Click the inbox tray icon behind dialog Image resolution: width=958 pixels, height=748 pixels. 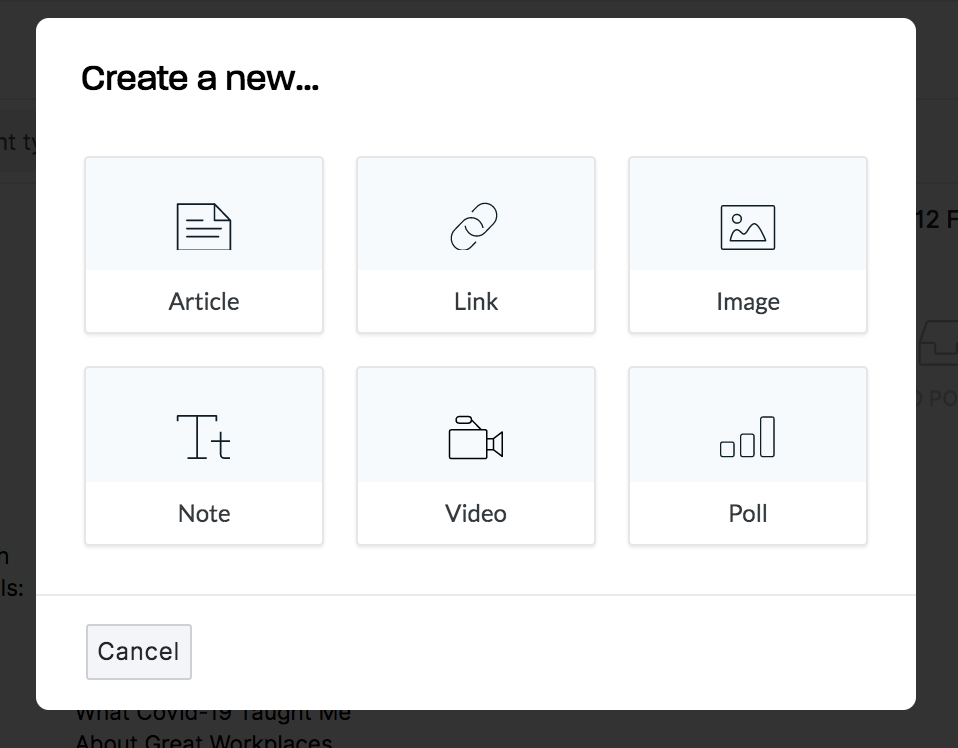[x=938, y=342]
